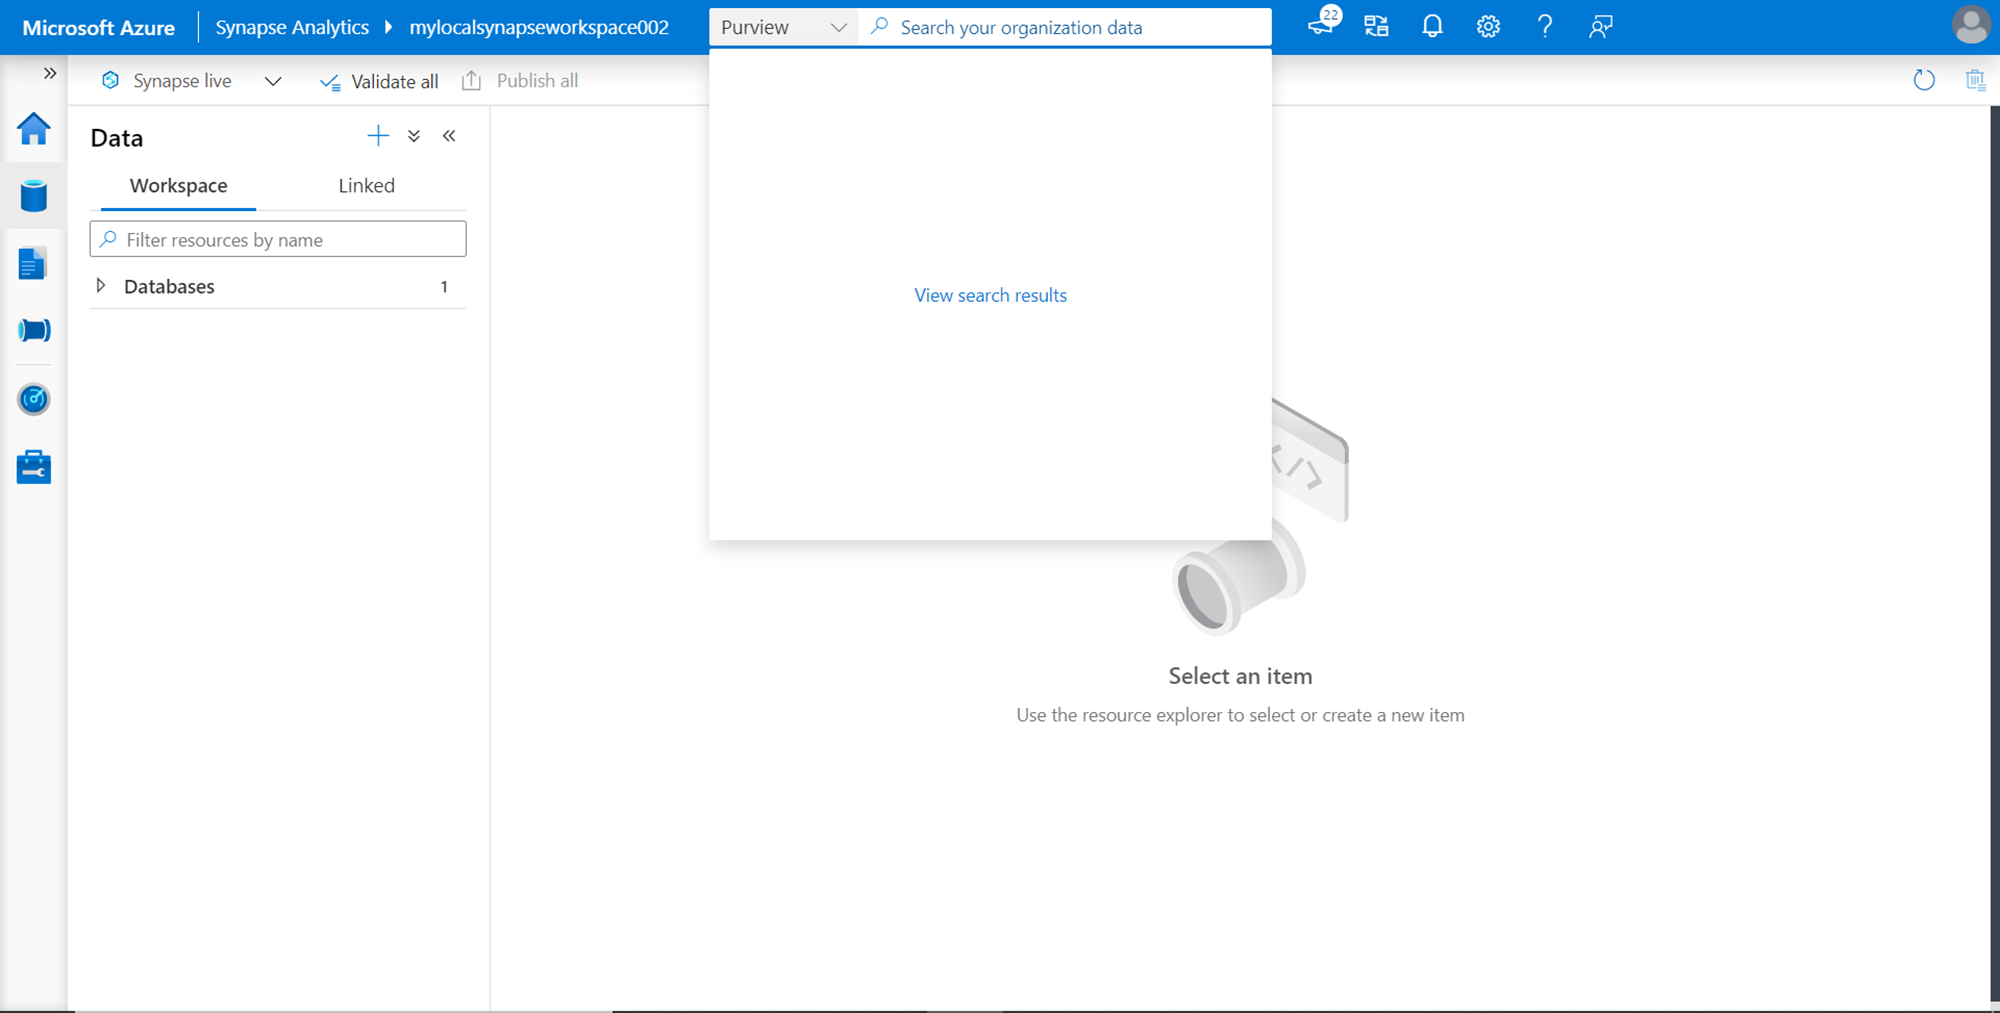Open the settings gear icon
The image size is (2000, 1013).
pyautogui.click(x=1488, y=27)
